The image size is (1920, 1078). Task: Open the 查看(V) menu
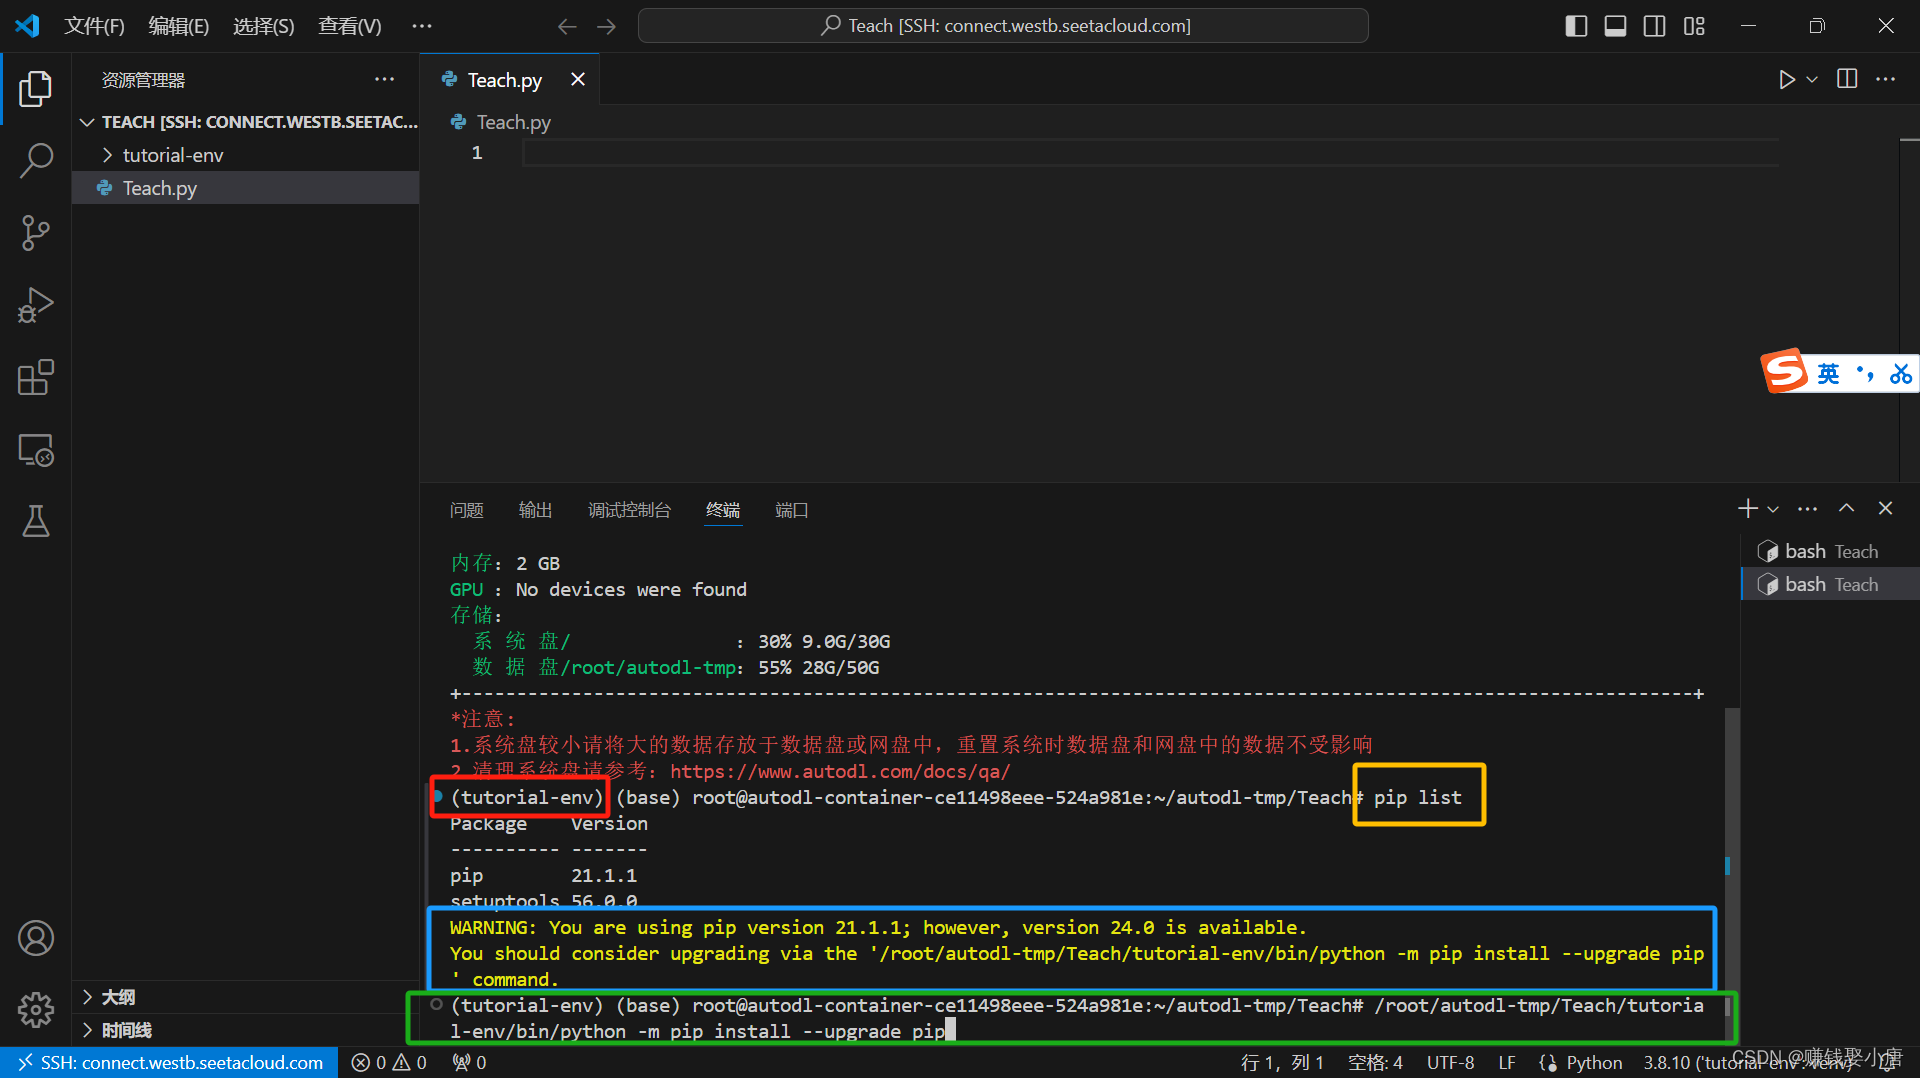[350, 26]
